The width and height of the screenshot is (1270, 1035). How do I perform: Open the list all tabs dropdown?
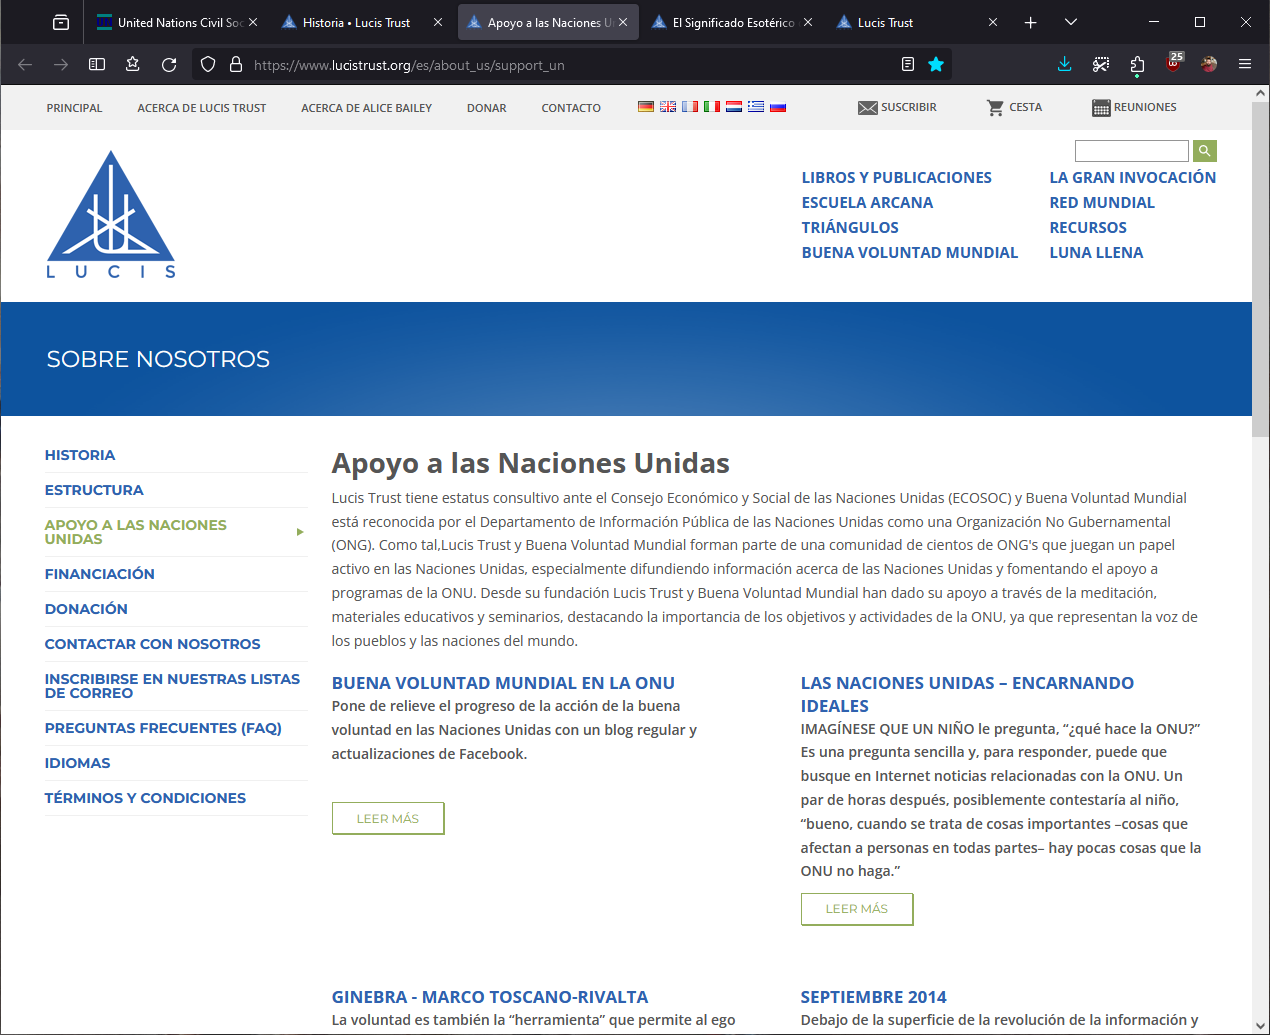click(1071, 22)
